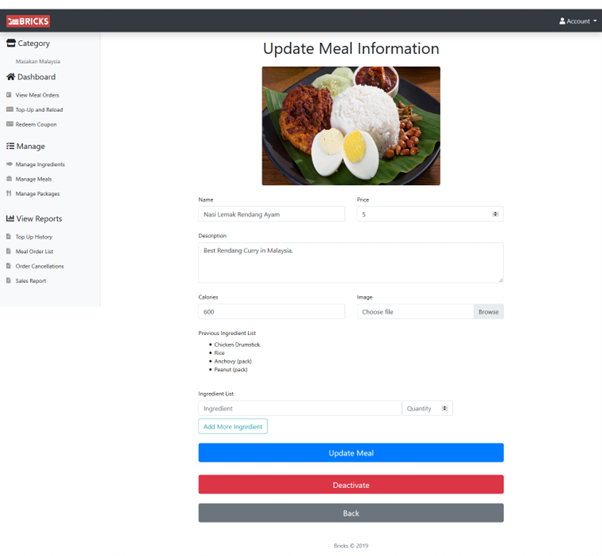Click the red Deactivate button
602x556 pixels.
pyautogui.click(x=351, y=485)
